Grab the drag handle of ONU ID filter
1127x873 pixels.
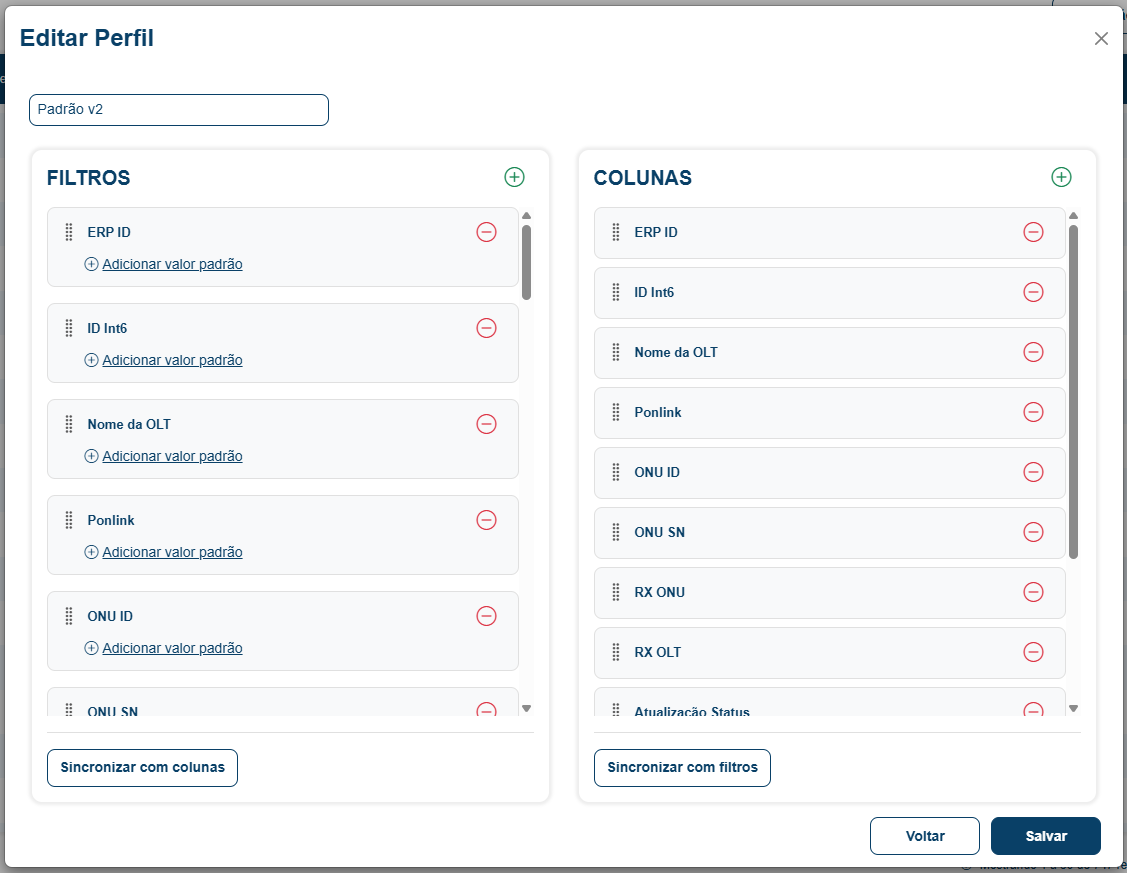click(x=69, y=616)
